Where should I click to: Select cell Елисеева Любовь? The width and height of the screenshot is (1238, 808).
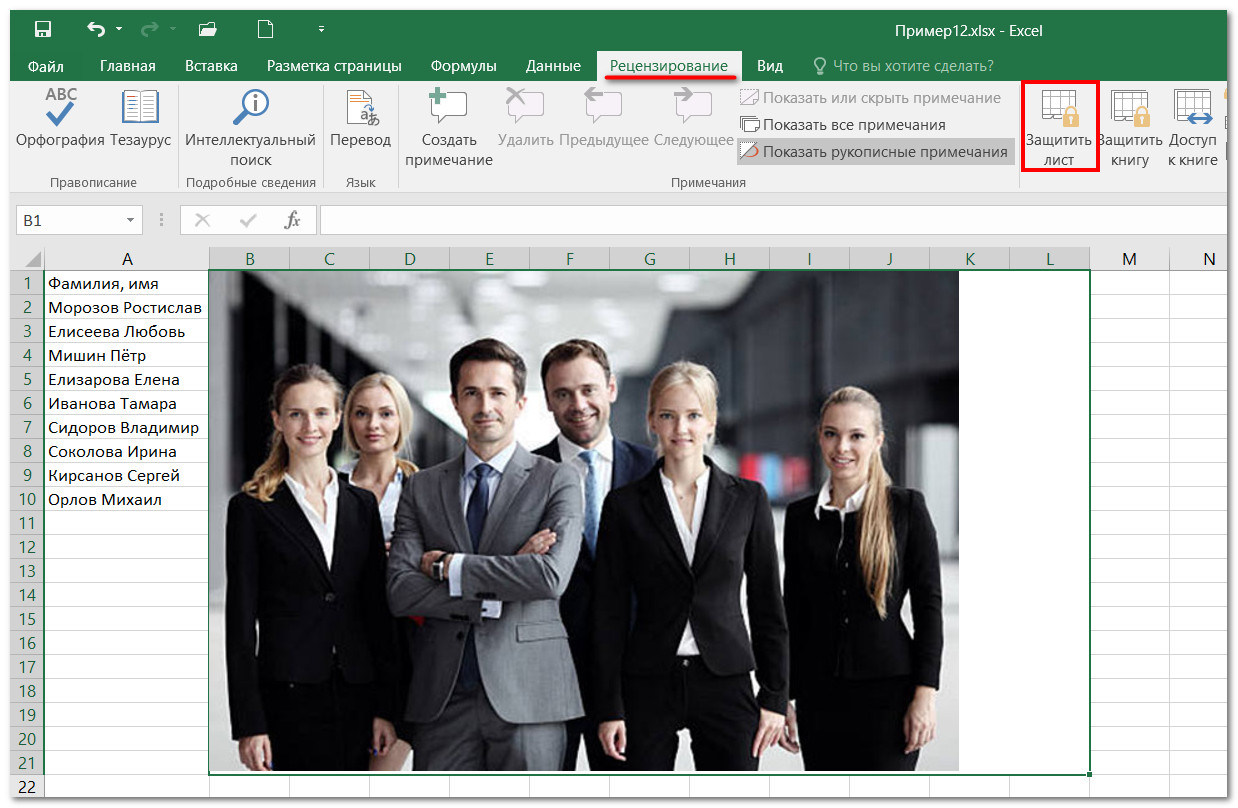tap(127, 331)
